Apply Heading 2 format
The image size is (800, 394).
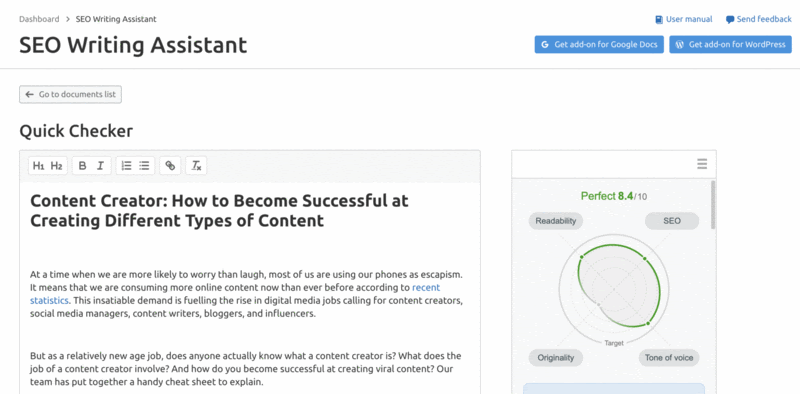pos(56,166)
